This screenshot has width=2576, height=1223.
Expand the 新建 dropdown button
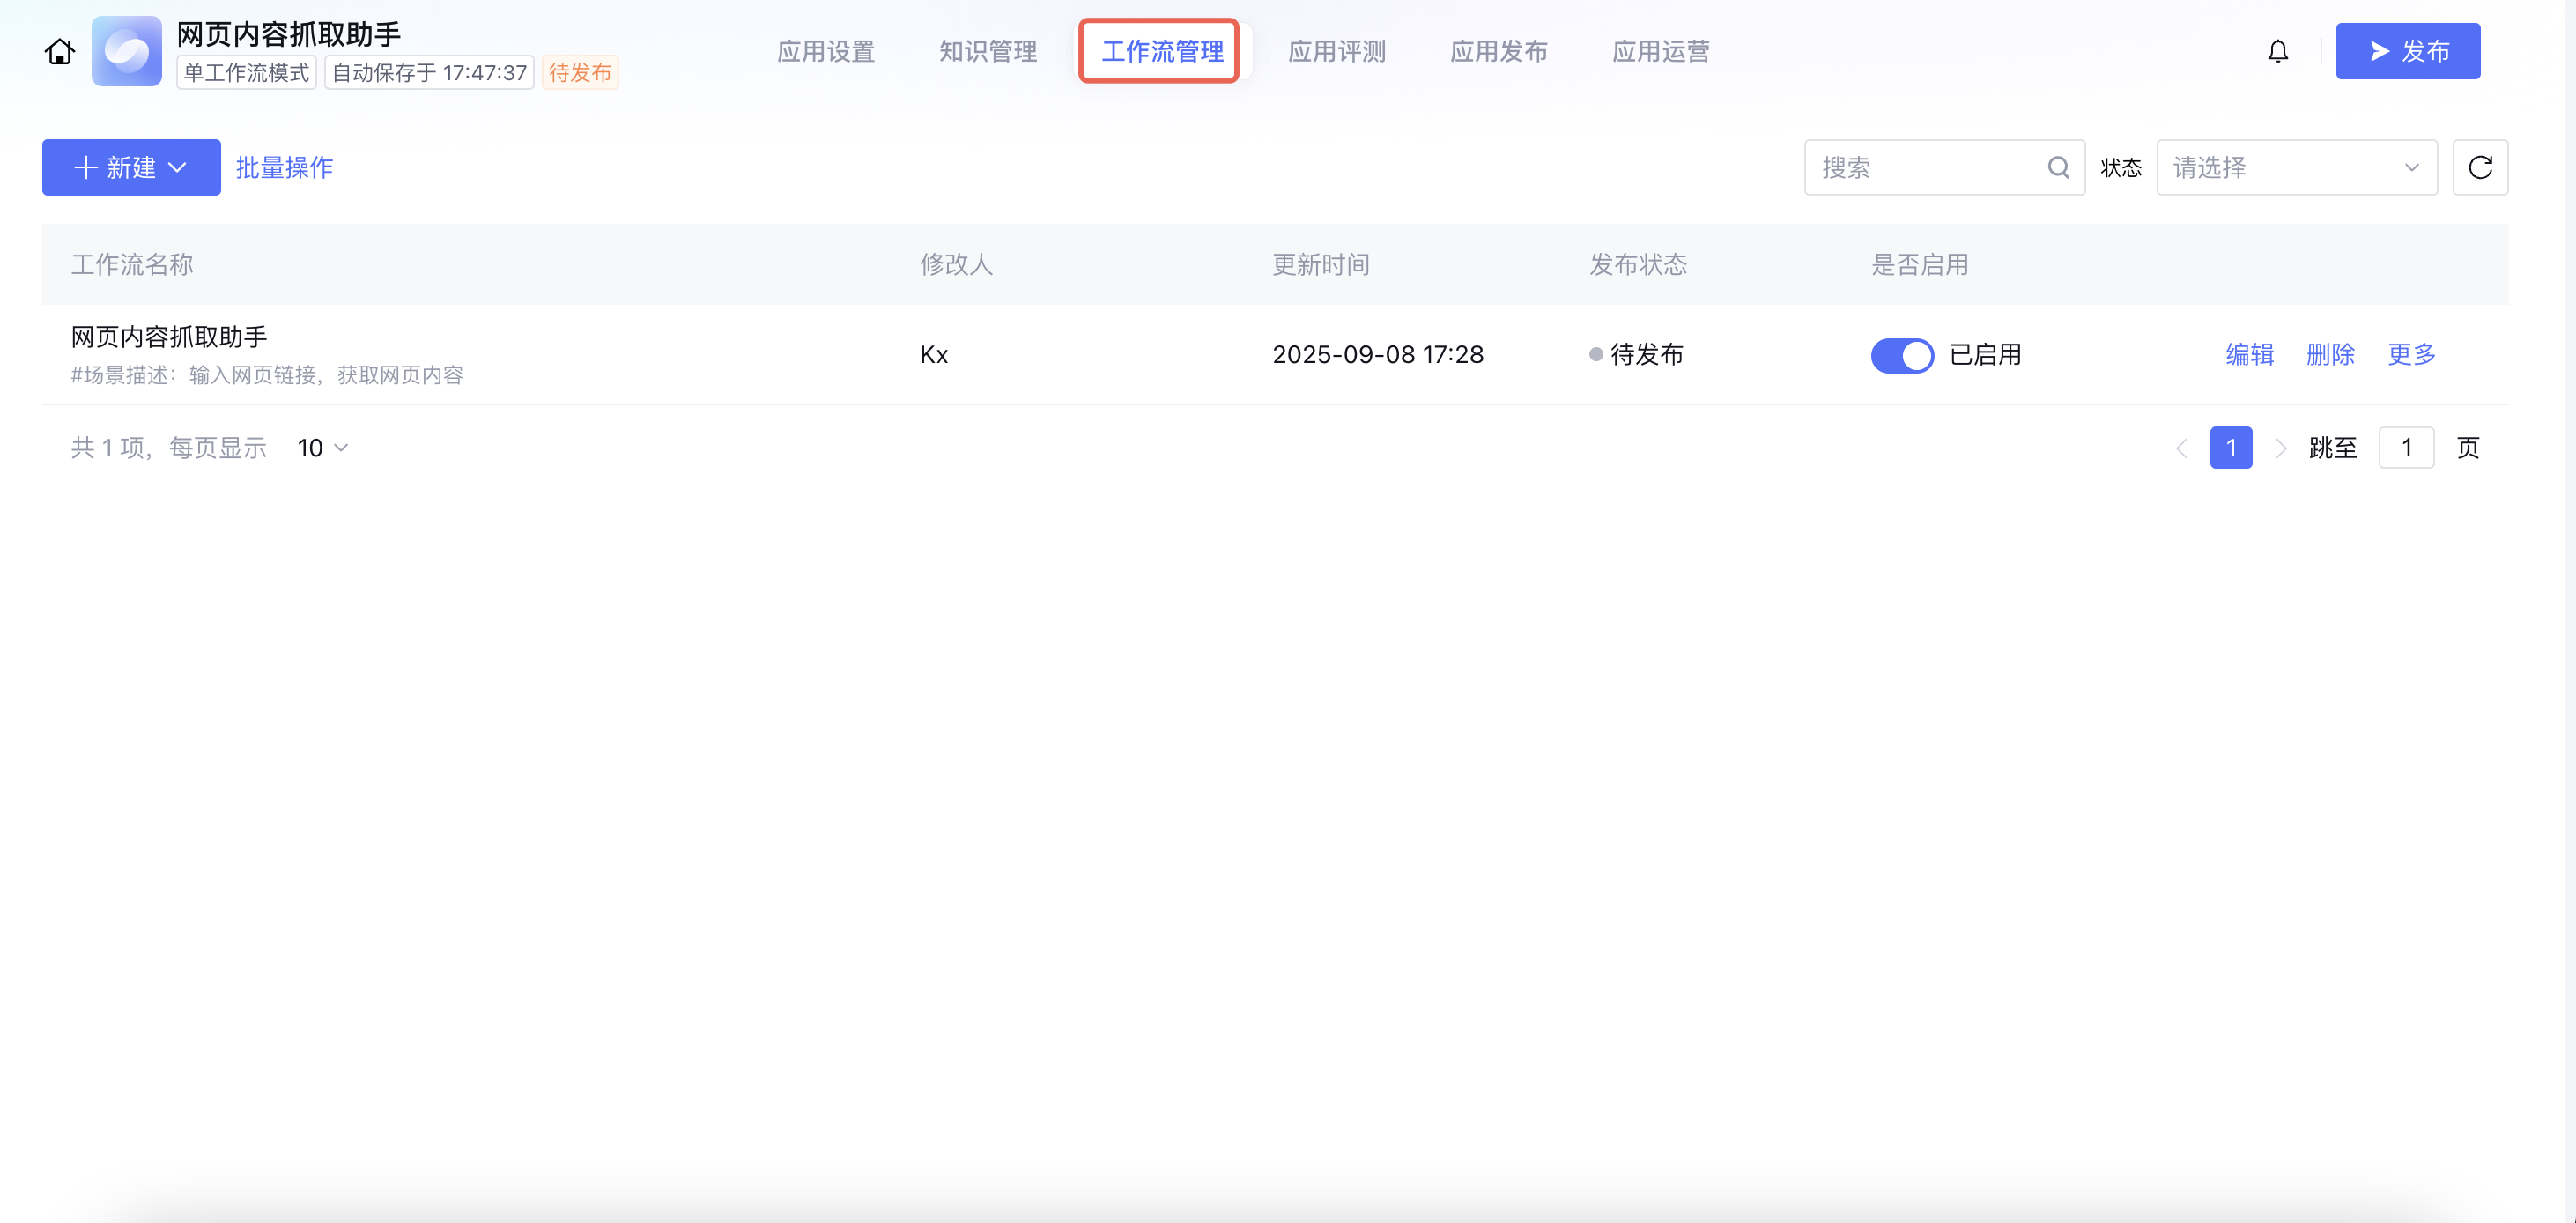(x=131, y=167)
